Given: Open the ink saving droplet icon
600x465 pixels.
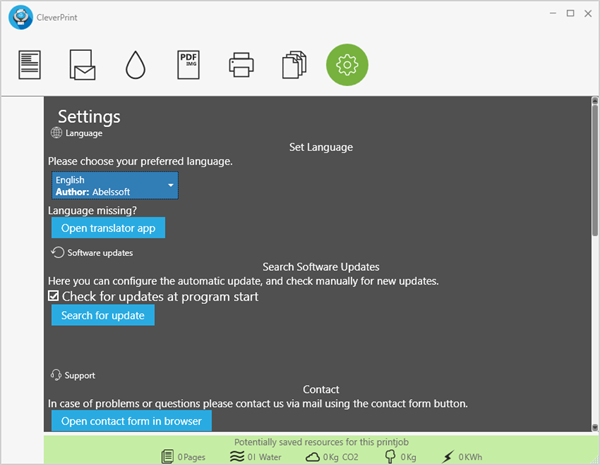Looking at the screenshot, I should [x=135, y=65].
